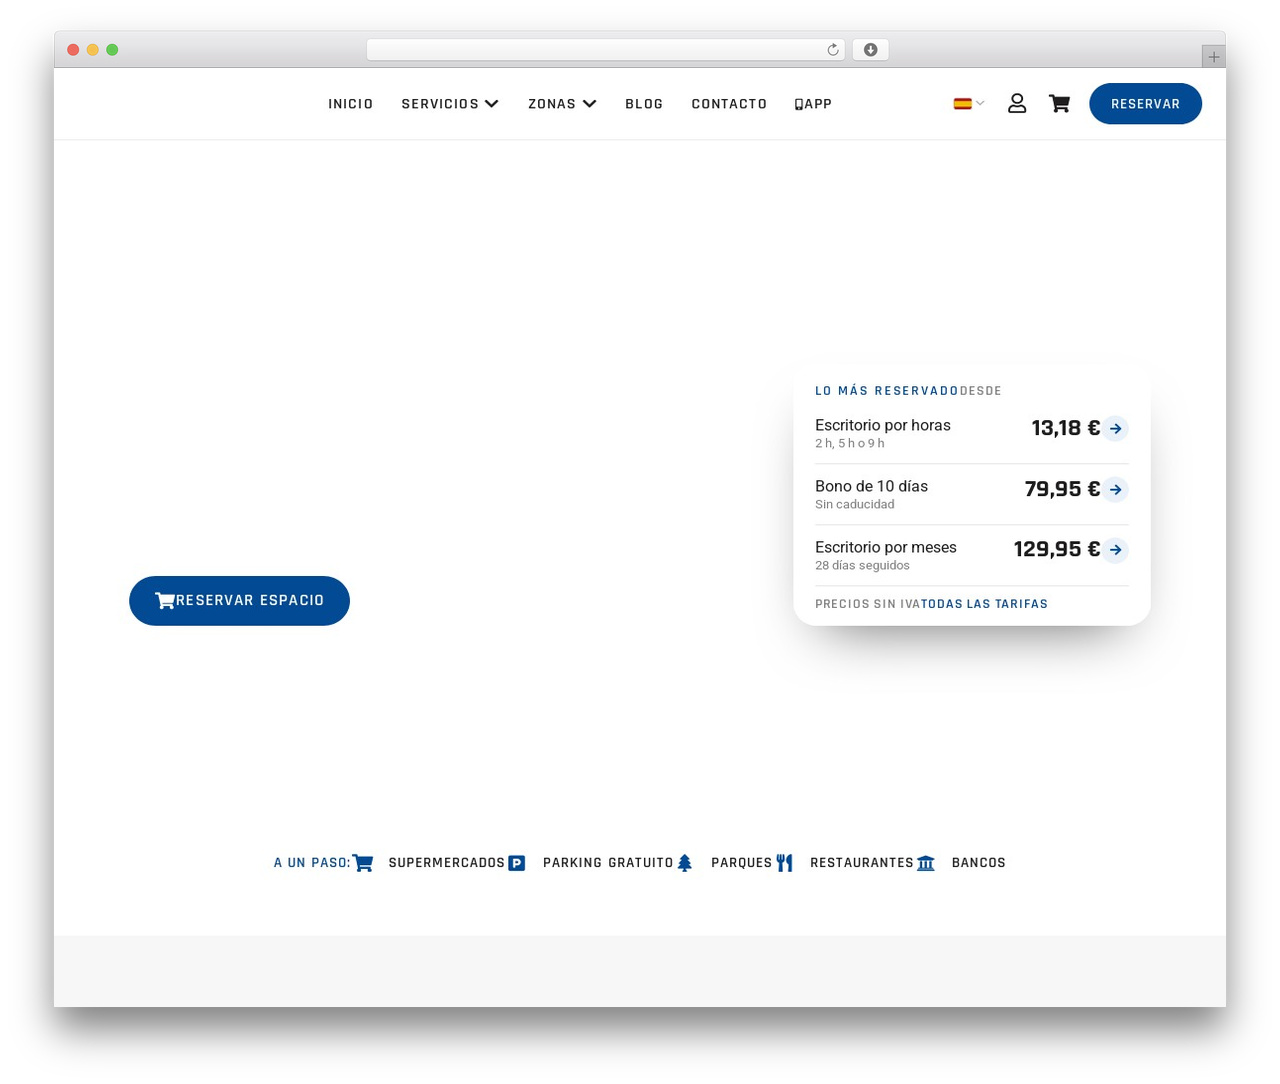Click the arrow next to 79,95 €

click(1116, 489)
